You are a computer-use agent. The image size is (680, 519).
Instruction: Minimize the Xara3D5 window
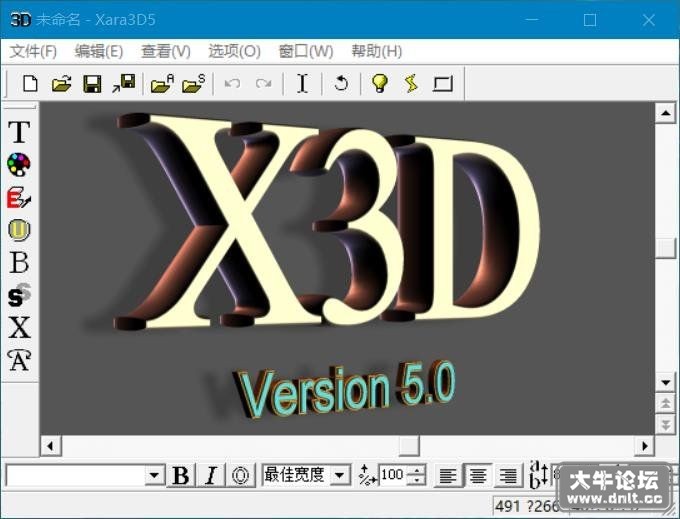coord(532,20)
